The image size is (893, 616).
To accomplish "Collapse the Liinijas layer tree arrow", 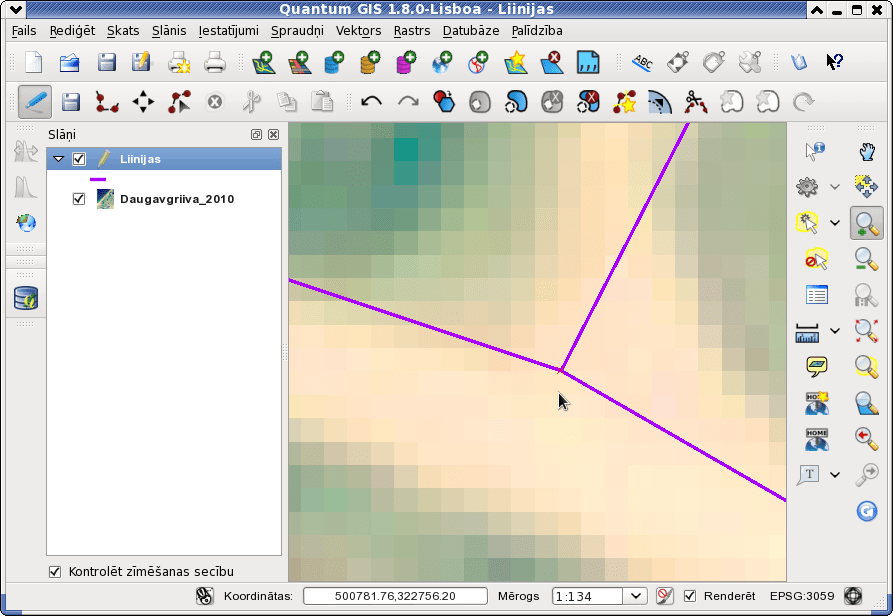I will point(59,159).
